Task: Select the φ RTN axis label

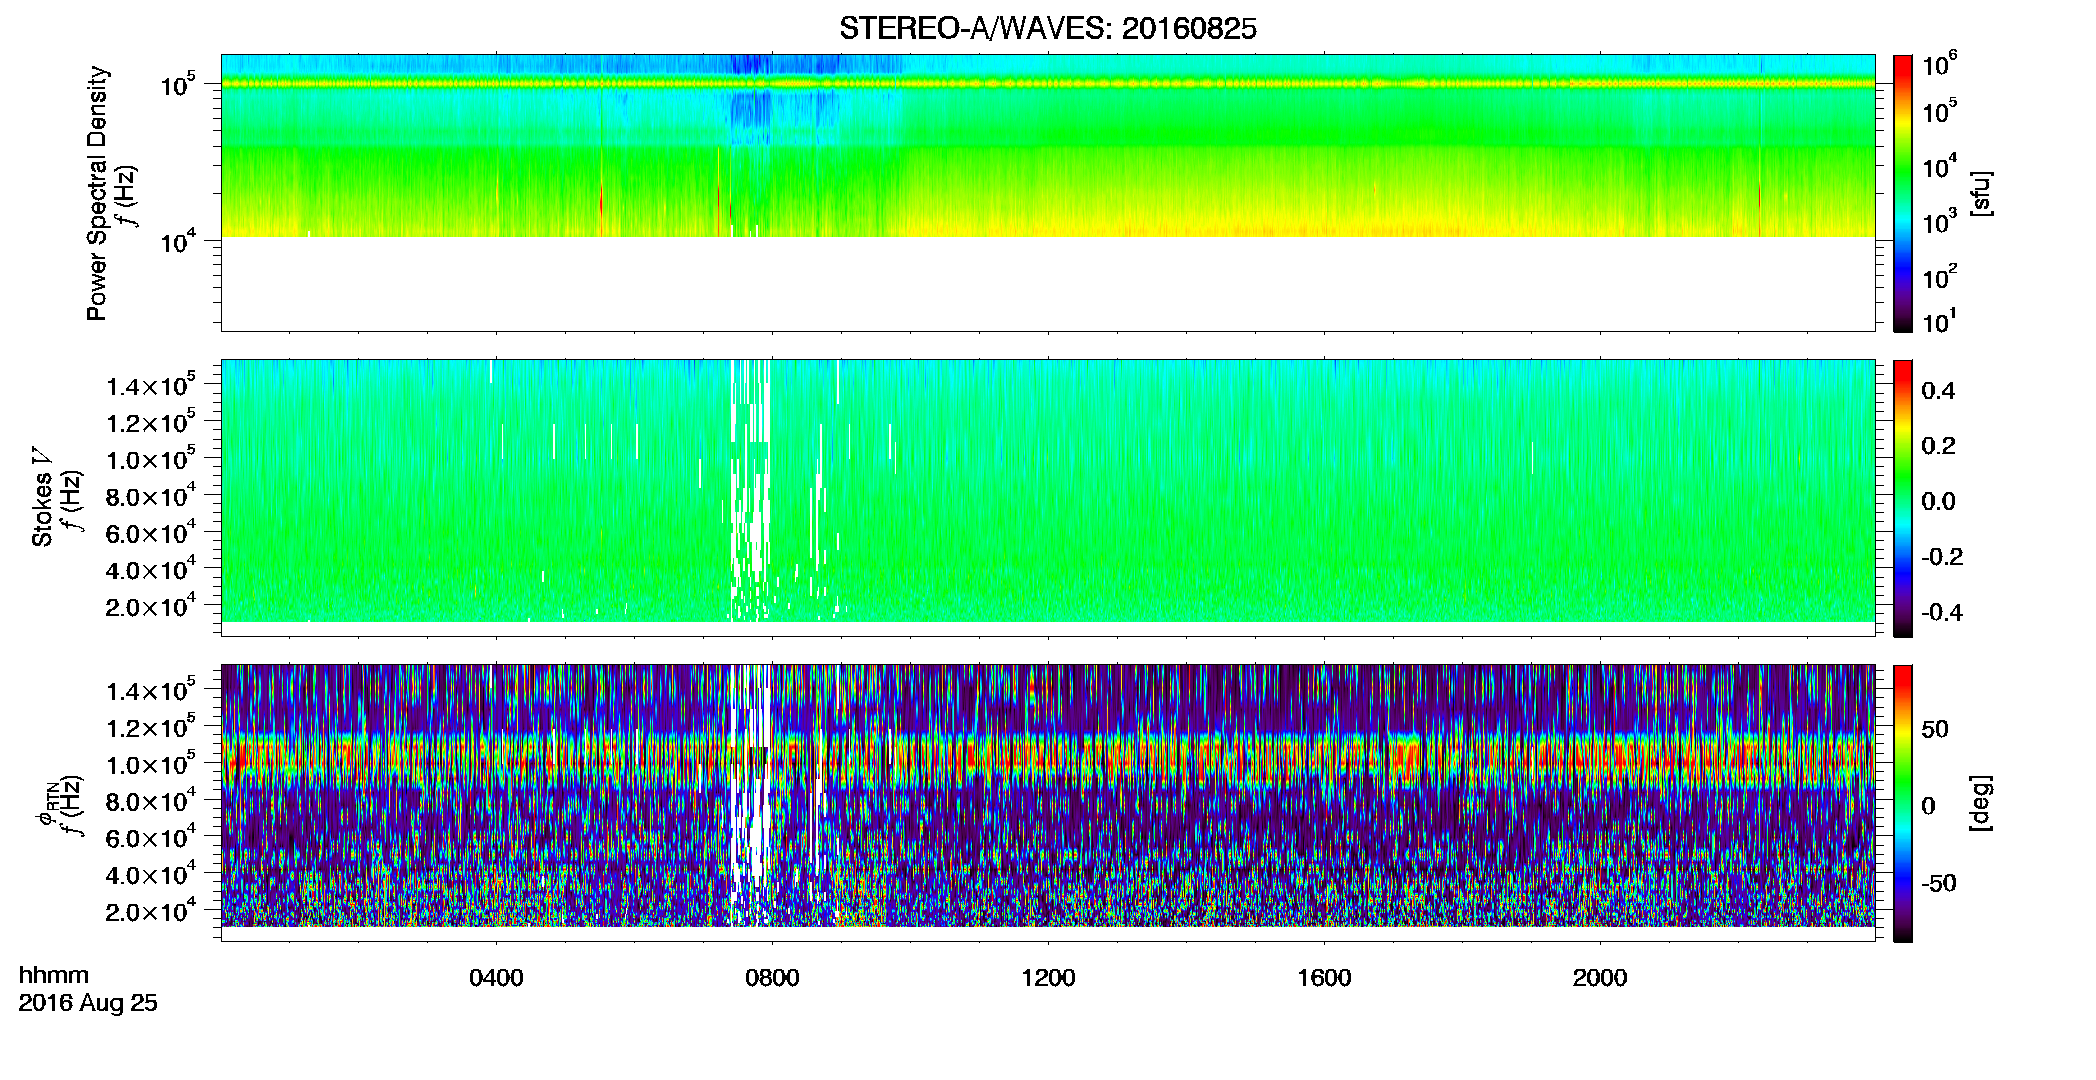Action: coord(46,803)
